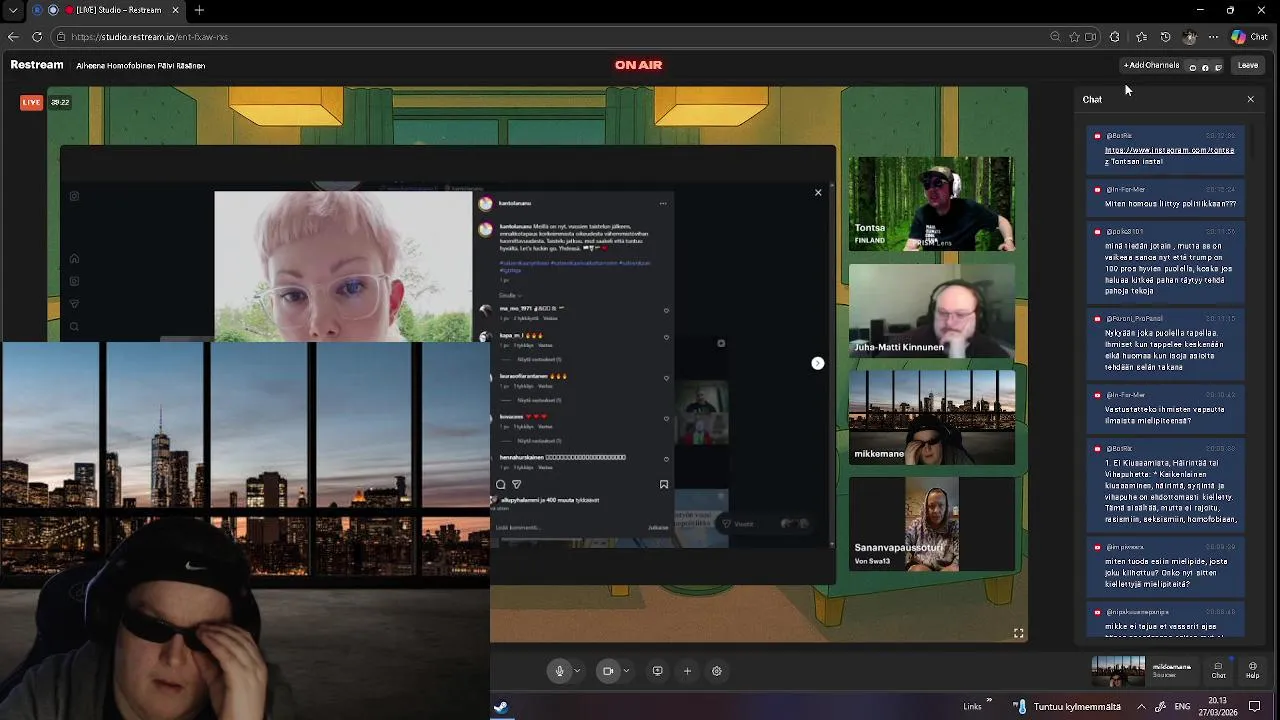1280x720 pixels.
Task: Open browser extensions puzzle icon
Action: click(1115, 37)
